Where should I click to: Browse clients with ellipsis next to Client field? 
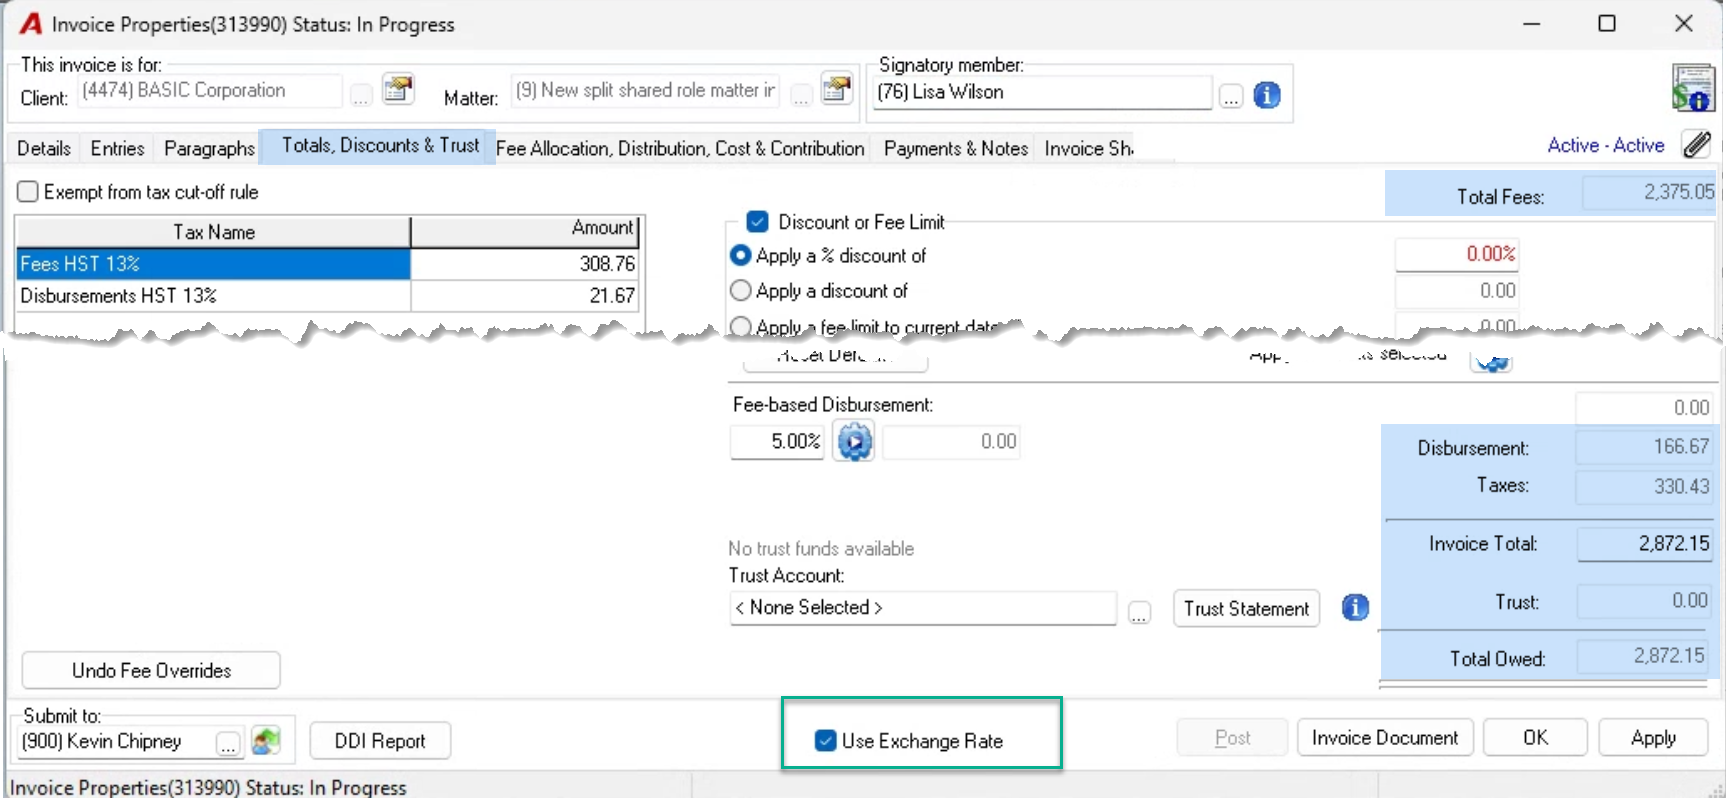[x=361, y=96]
